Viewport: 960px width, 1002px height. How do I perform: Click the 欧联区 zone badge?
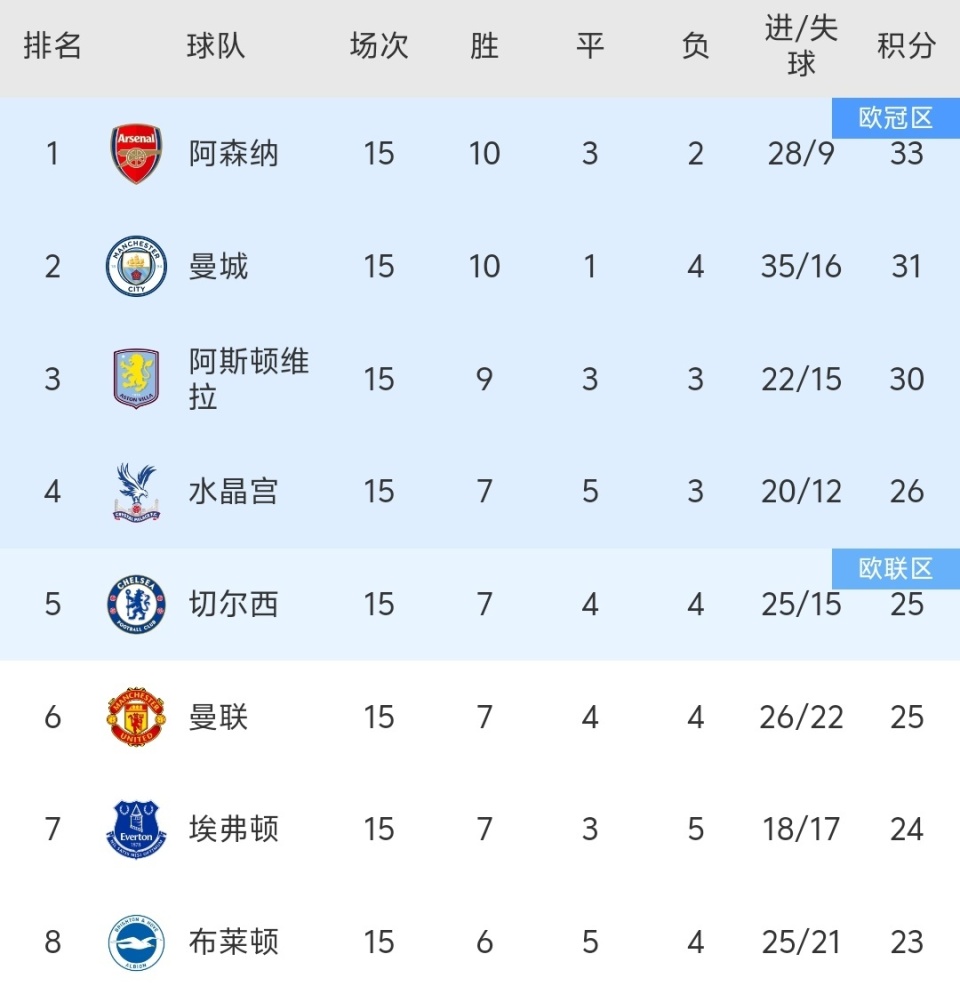pyautogui.click(x=895, y=569)
